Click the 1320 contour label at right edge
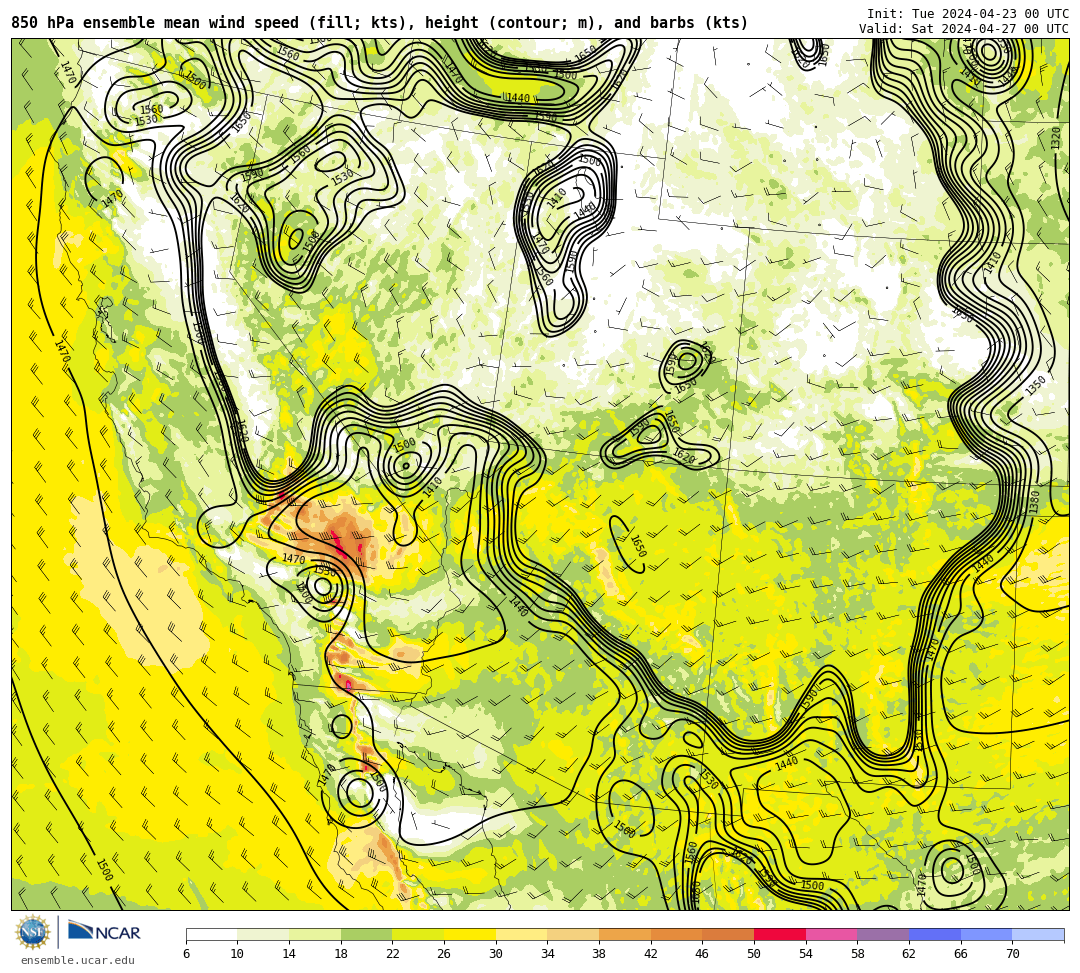 pos(1057,138)
